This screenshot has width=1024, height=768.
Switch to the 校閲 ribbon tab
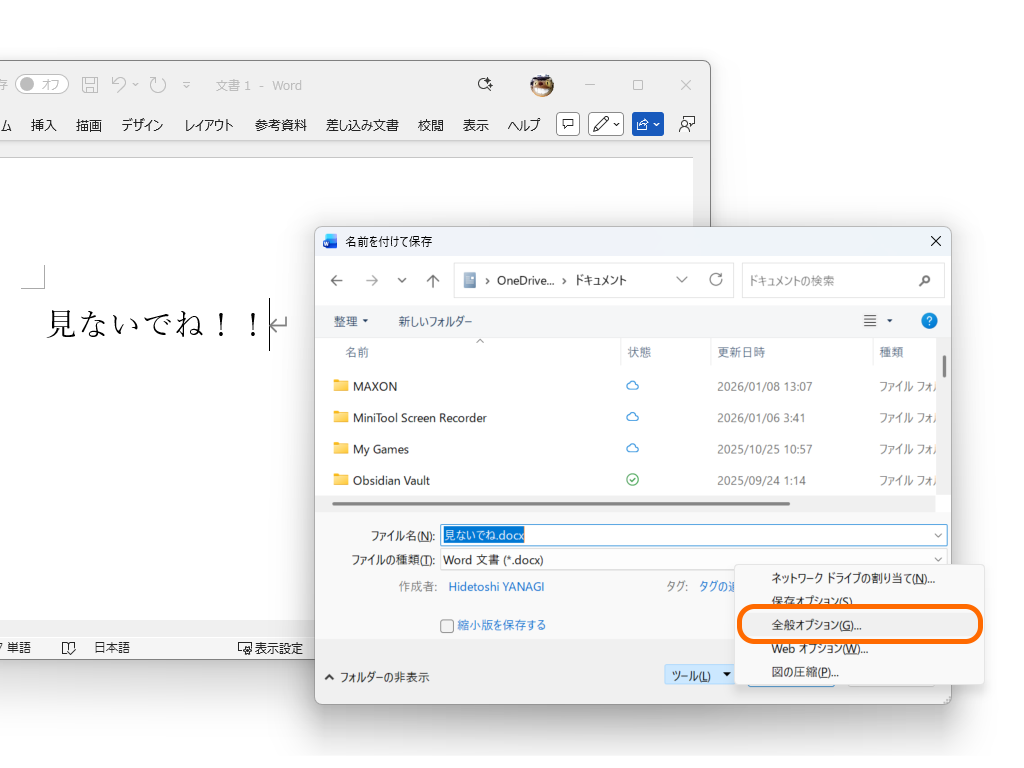(430, 124)
